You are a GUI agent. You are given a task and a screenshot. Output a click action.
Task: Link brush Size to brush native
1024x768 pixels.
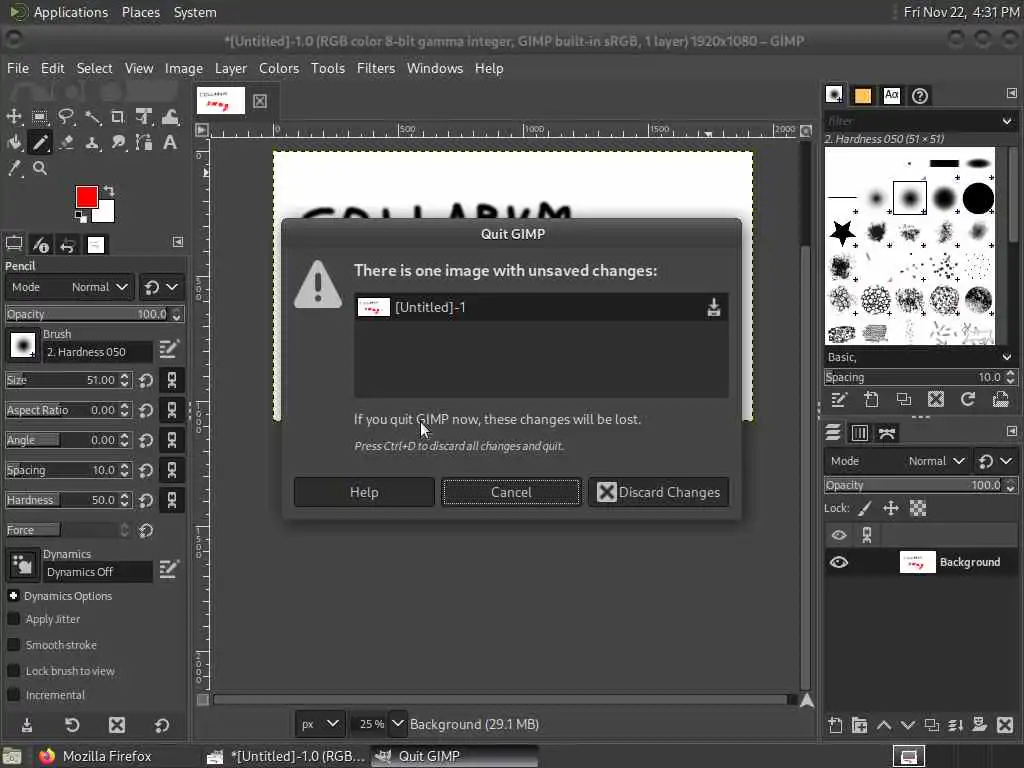click(x=172, y=380)
